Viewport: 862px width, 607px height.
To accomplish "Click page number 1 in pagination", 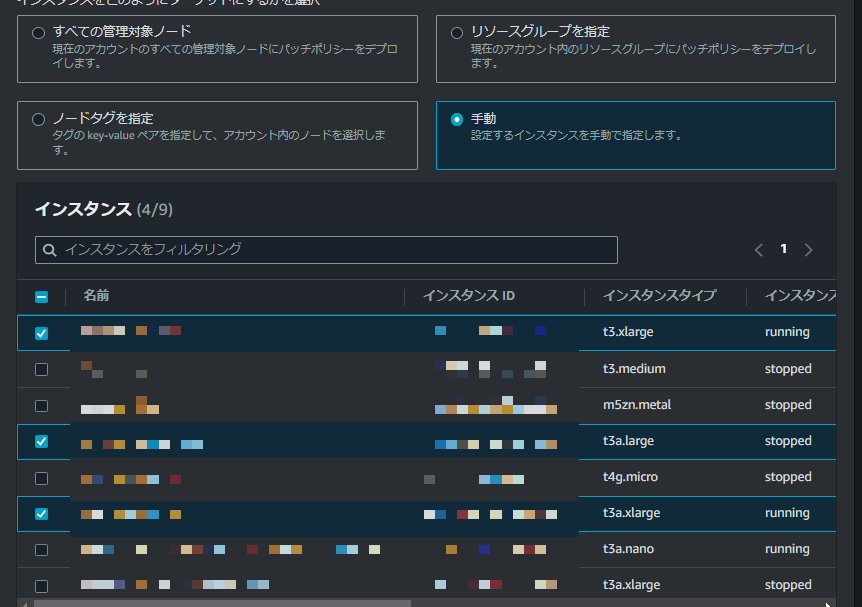I will (x=783, y=248).
